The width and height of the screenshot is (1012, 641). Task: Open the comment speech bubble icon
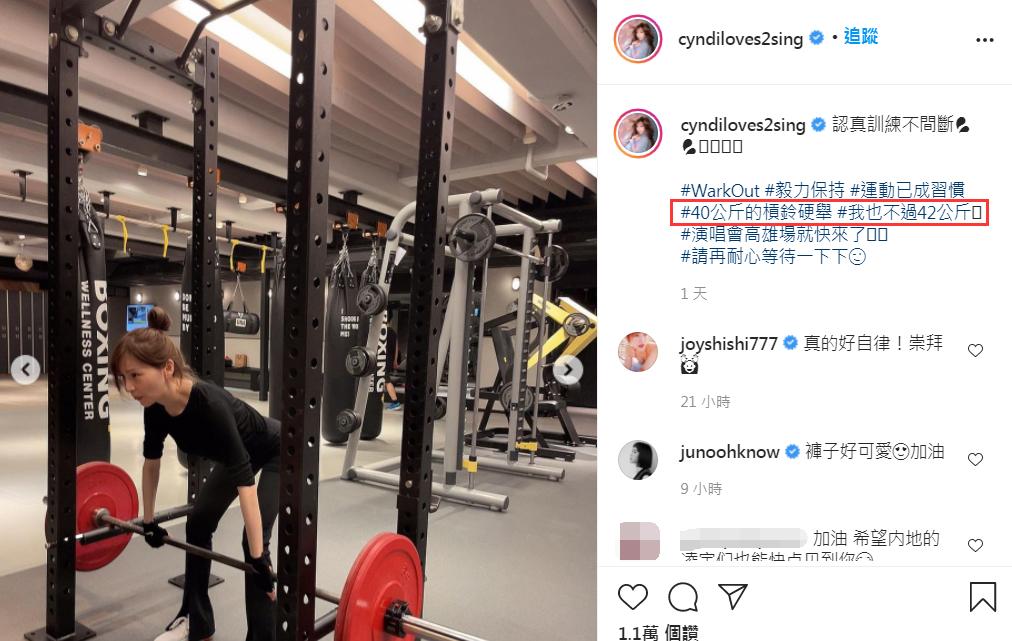683,596
